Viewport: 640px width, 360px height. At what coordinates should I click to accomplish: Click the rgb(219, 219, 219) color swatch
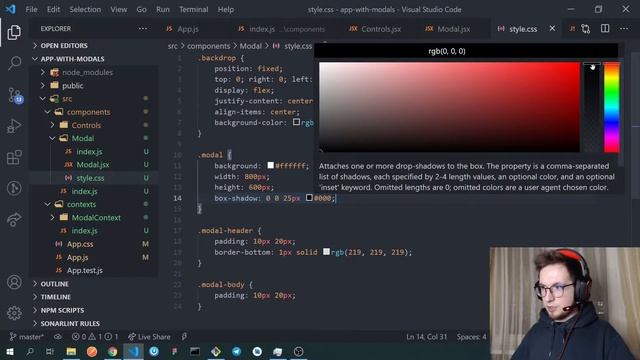(327, 252)
